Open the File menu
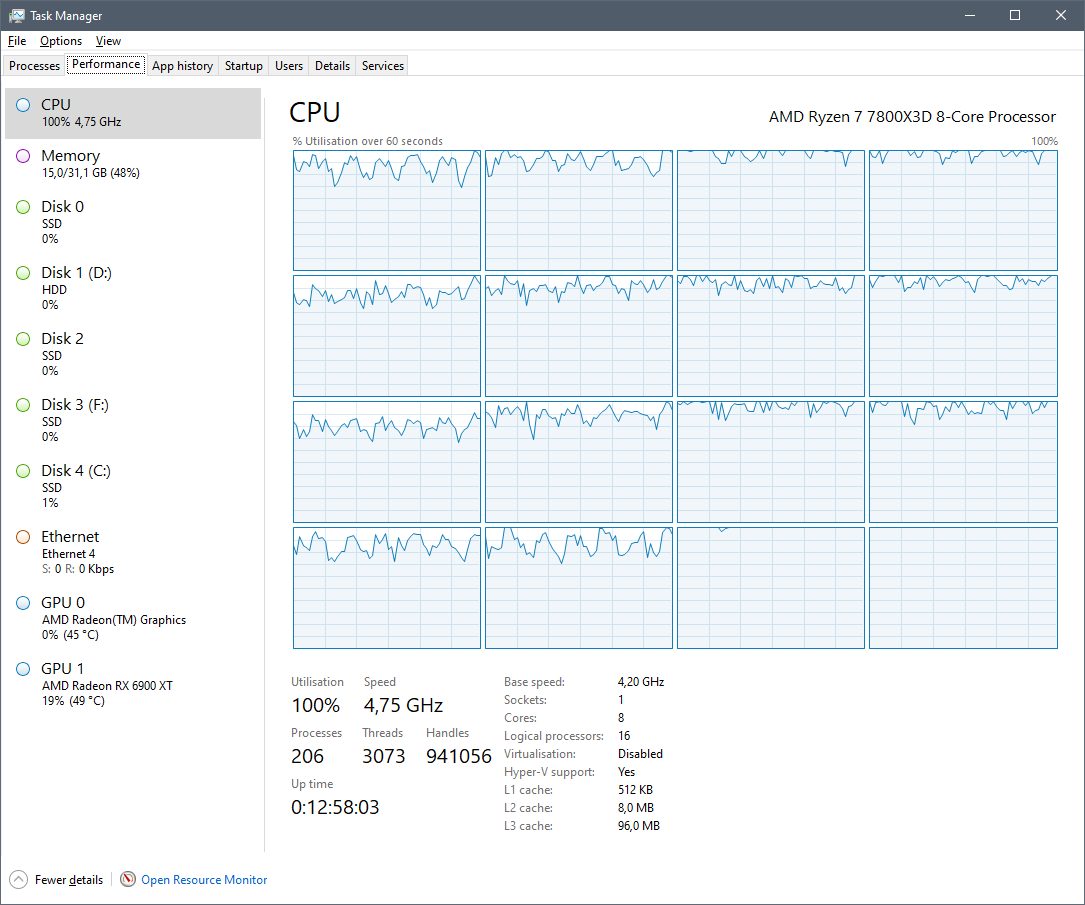1085x905 pixels. click(x=17, y=41)
